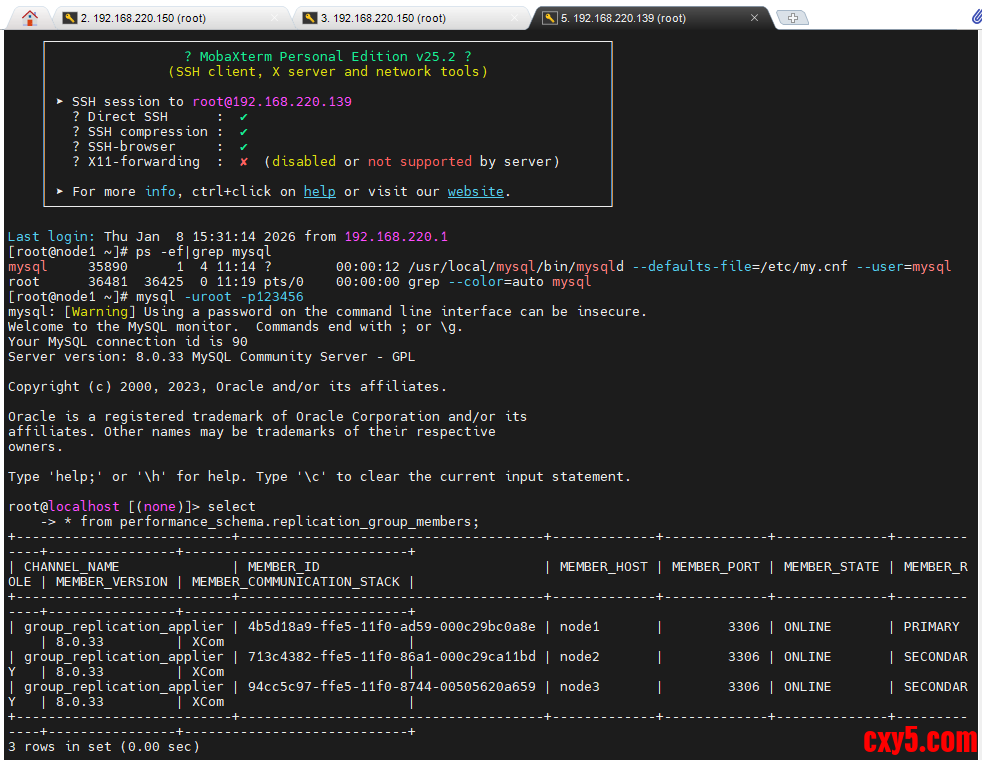Click the '3 rows in set' result line
Image resolution: width=982 pixels, height=760 pixels.
pyautogui.click(x=104, y=746)
